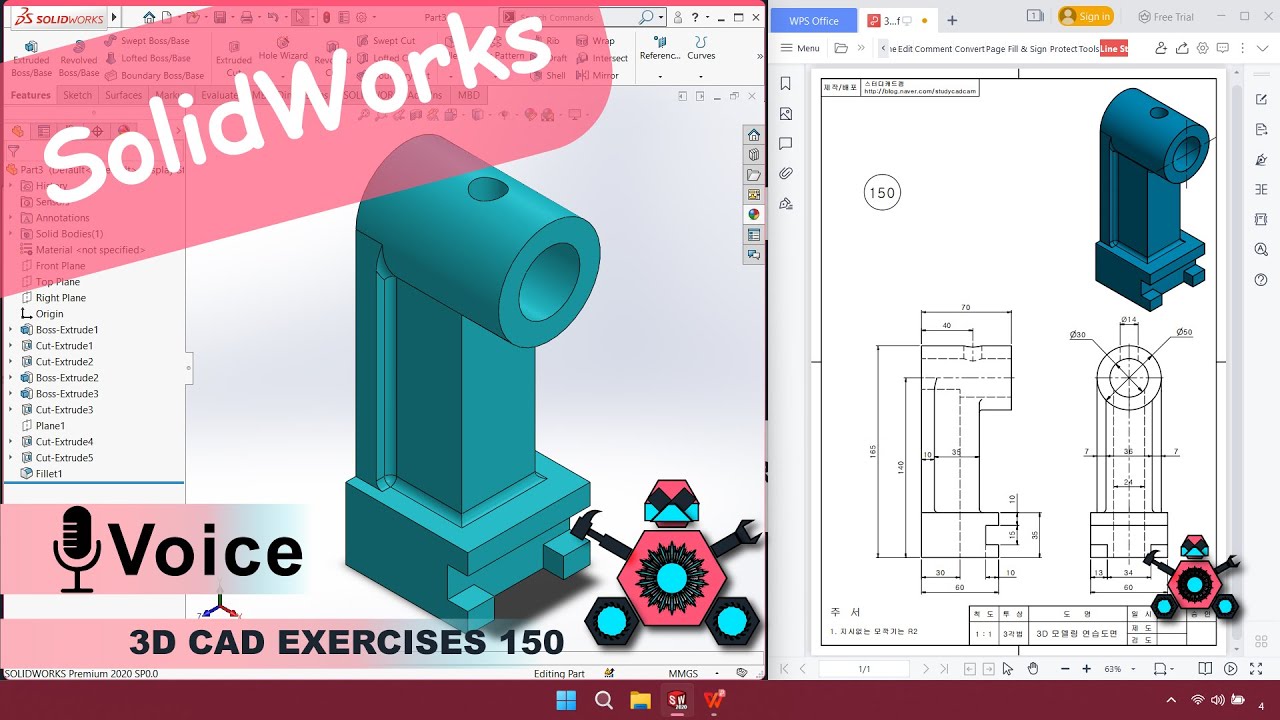Click the Export PDF icon in right sidebar
The image size is (1280, 720).
[x=1261, y=129]
